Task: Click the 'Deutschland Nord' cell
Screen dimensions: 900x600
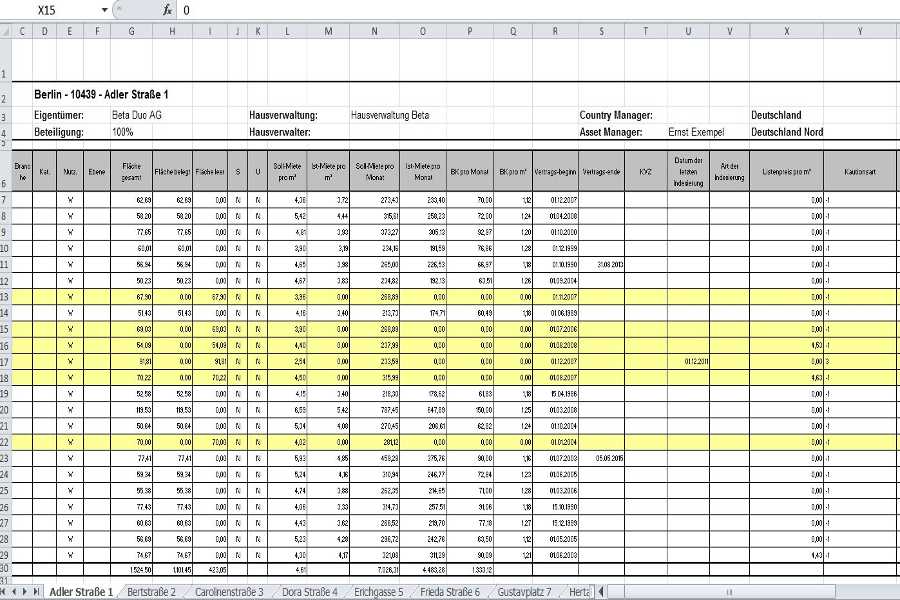Action: [x=787, y=132]
